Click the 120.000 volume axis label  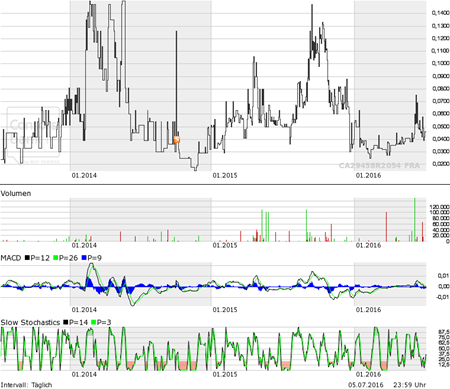(440, 207)
